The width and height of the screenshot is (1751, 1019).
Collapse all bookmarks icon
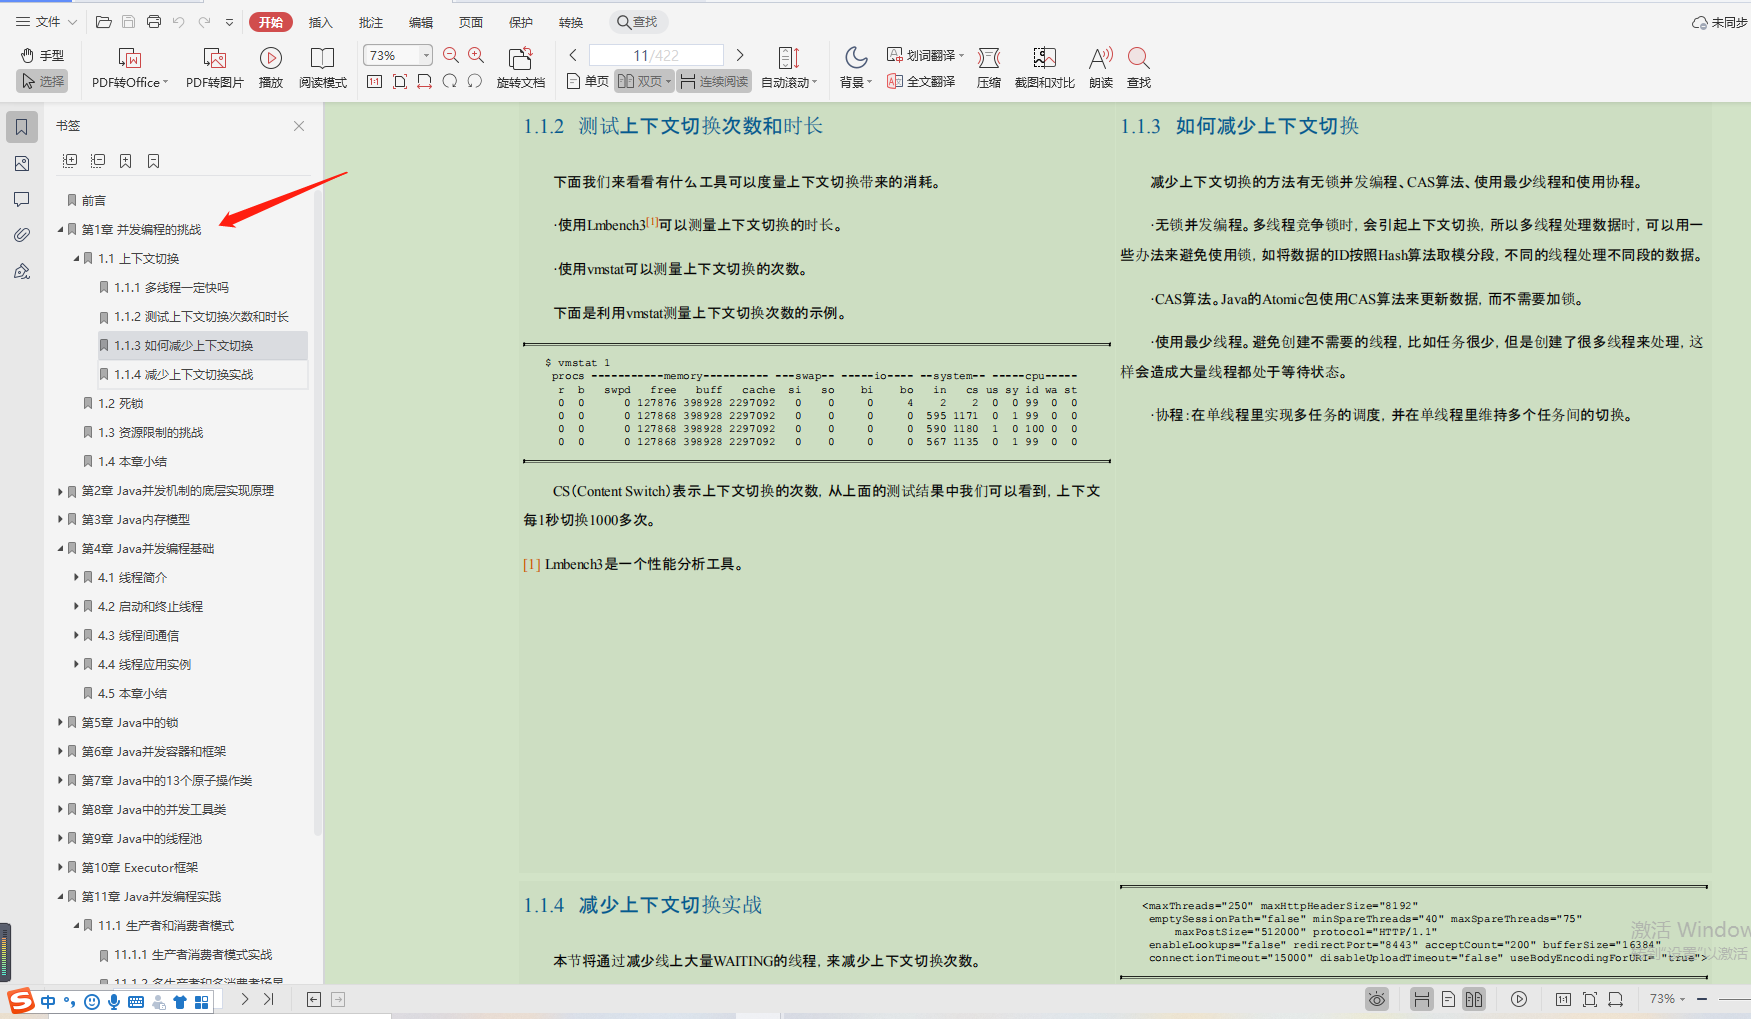98,161
